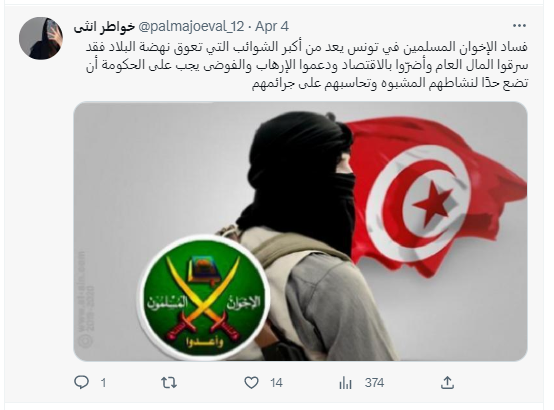The width and height of the screenshot is (554, 410).
Task: Open the three-dot more options menu
Action: coord(519,26)
